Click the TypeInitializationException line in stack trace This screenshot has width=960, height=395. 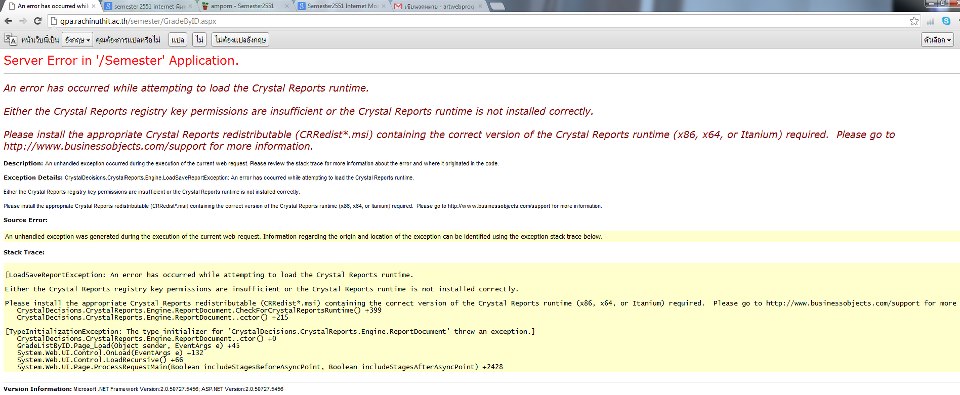[270, 331]
